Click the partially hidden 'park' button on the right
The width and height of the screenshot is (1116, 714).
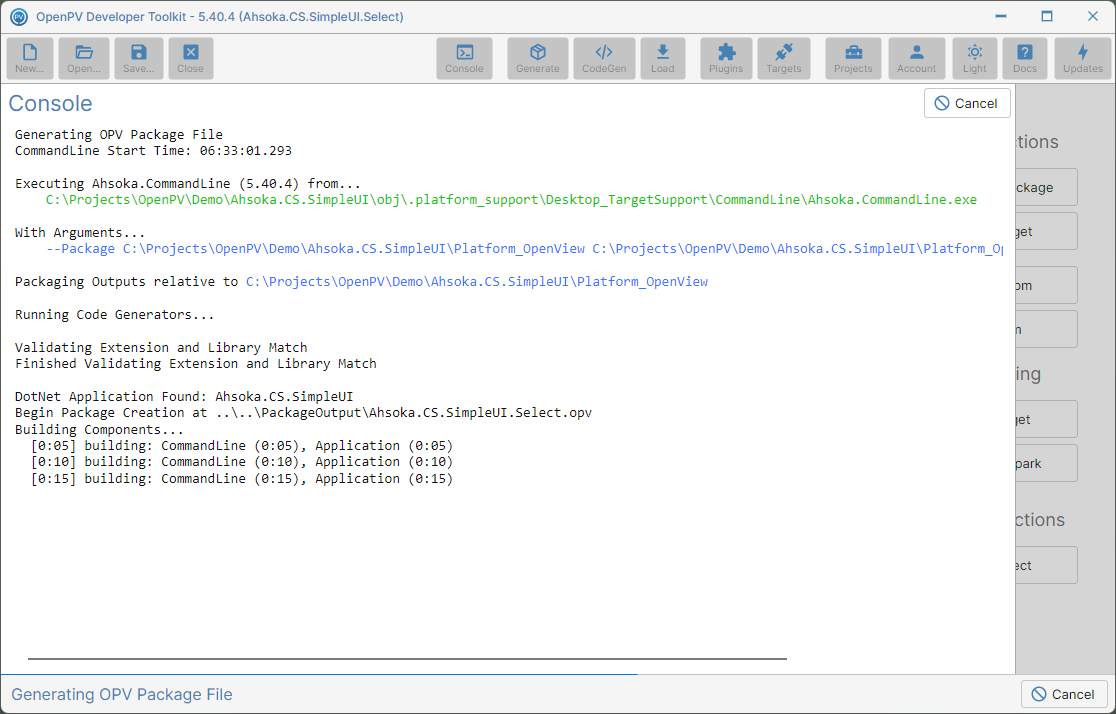coord(1046,463)
